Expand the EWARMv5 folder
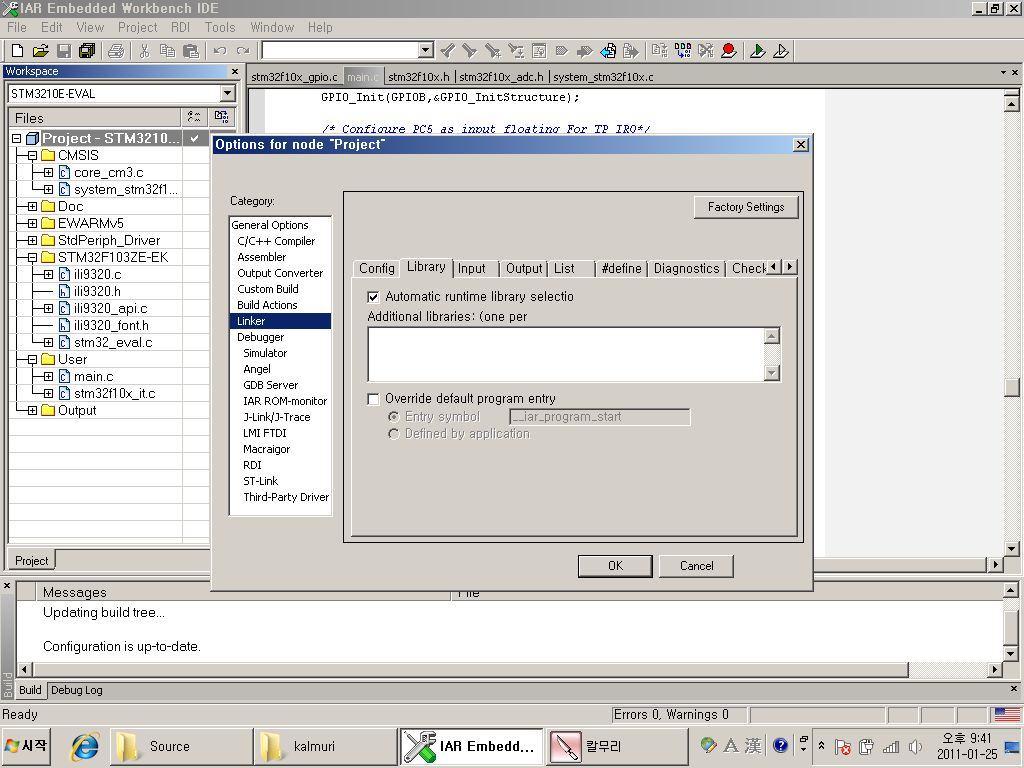1024x768 pixels. tap(32, 223)
